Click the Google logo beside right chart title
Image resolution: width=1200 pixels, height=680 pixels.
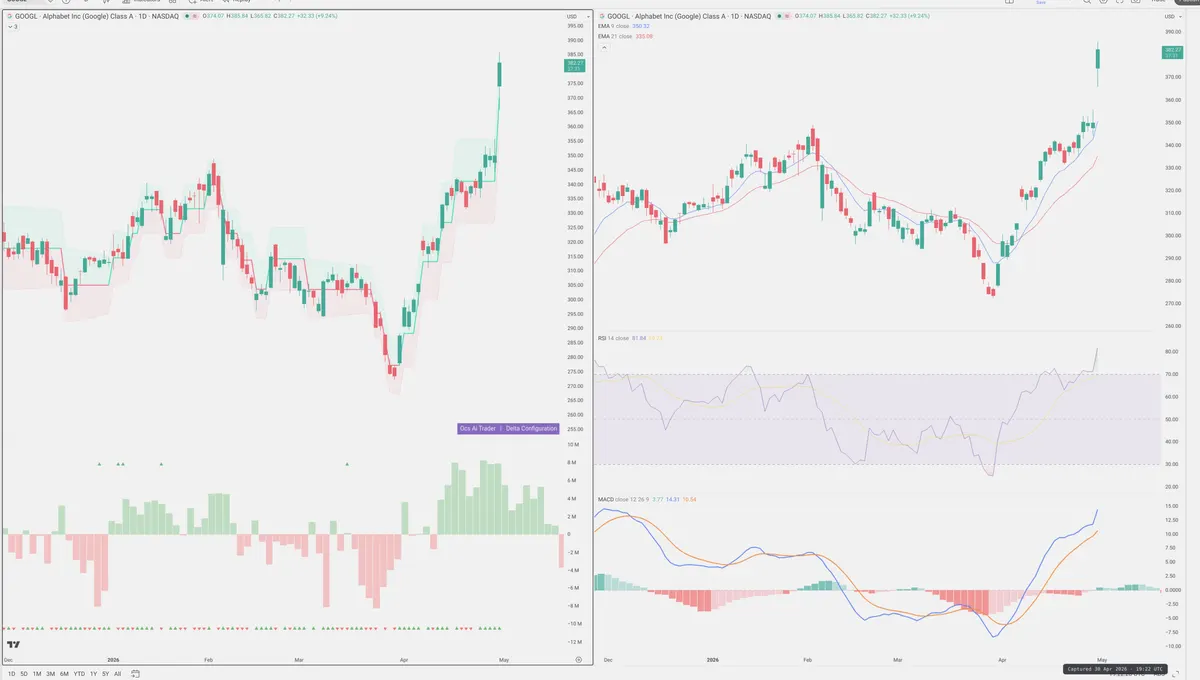(602, 16)
